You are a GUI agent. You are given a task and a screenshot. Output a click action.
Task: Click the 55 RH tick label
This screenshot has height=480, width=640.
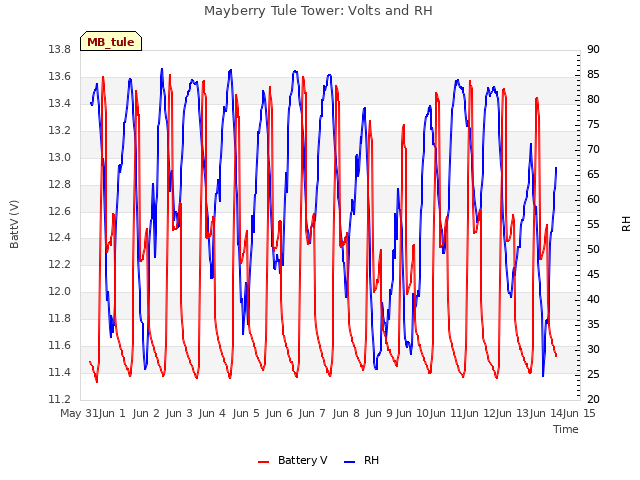593,224
